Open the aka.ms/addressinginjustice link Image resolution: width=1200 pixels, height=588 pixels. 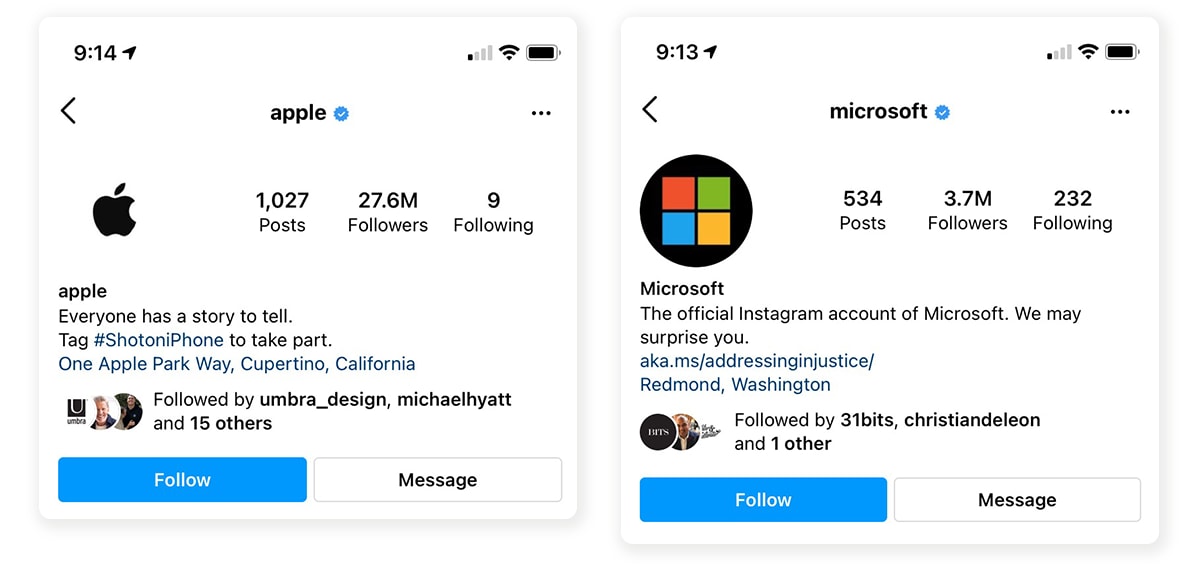click(x=757, y=361)
